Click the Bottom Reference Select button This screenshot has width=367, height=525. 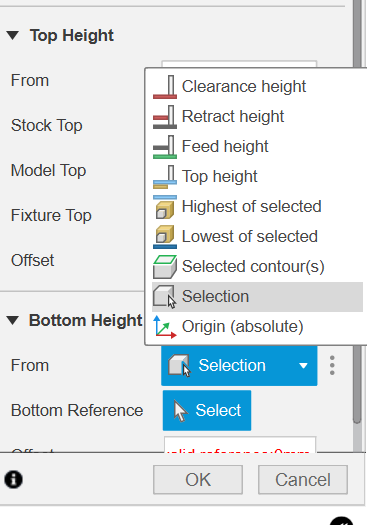coord(207,410)
